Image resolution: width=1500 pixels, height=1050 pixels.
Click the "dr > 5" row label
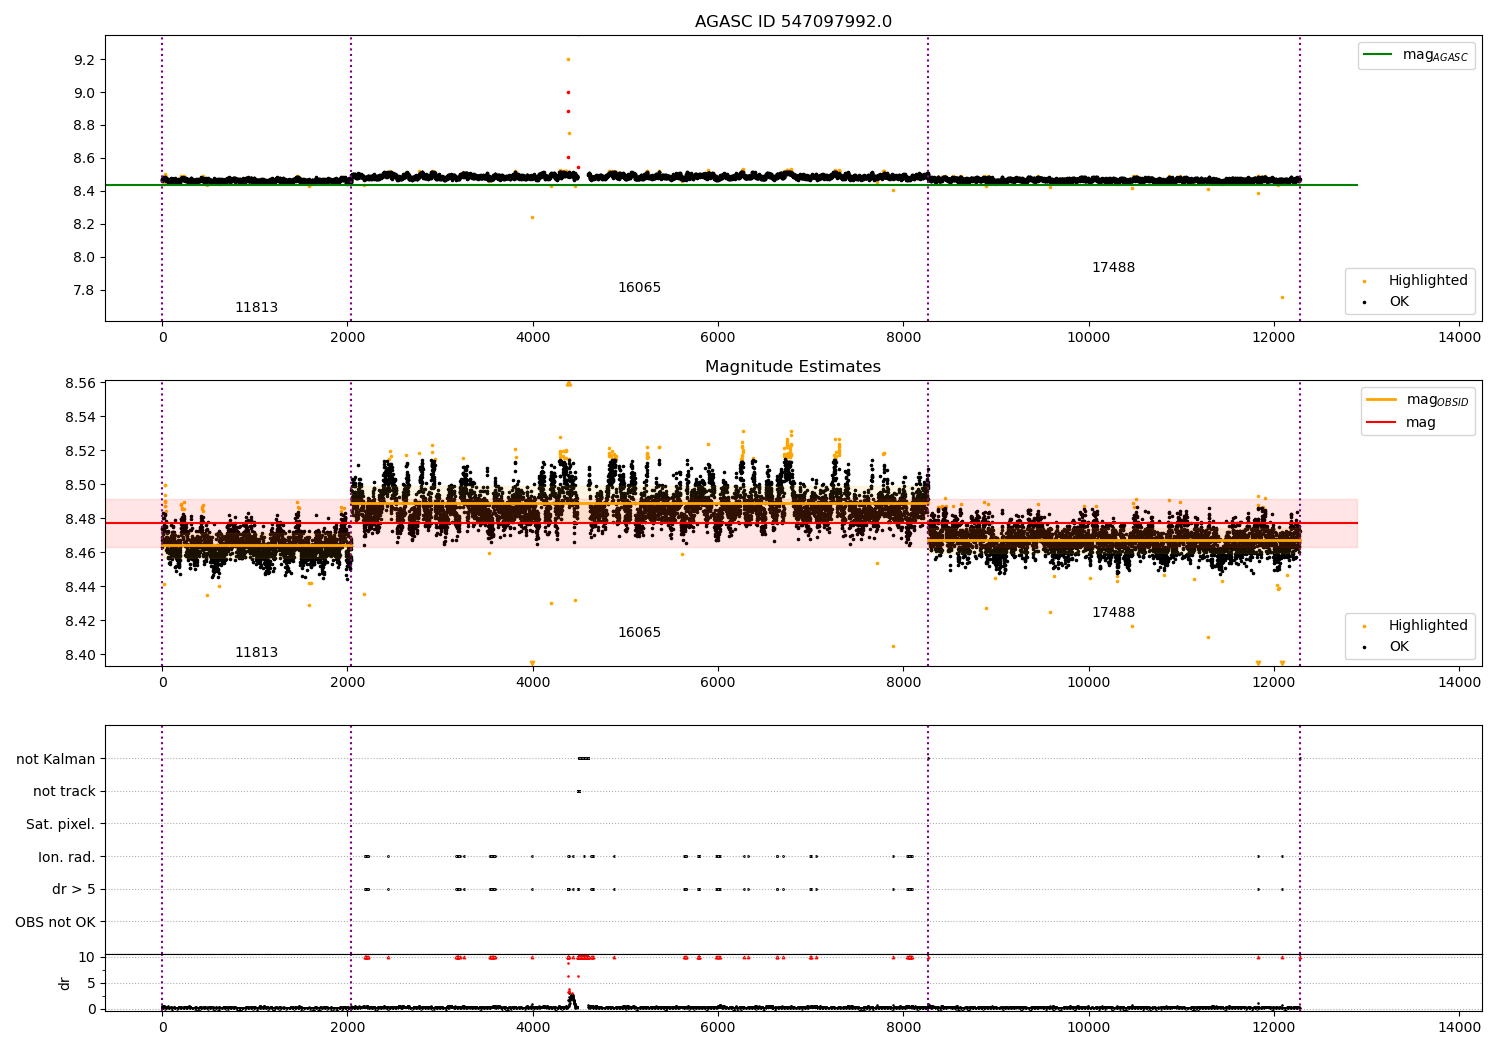pos(74,889)
